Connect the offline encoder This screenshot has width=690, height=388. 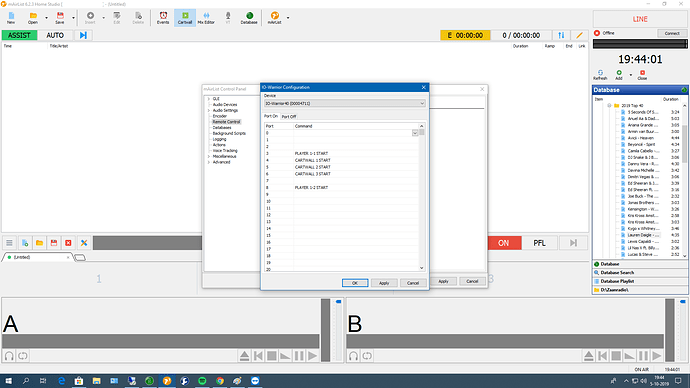point(672,33)
